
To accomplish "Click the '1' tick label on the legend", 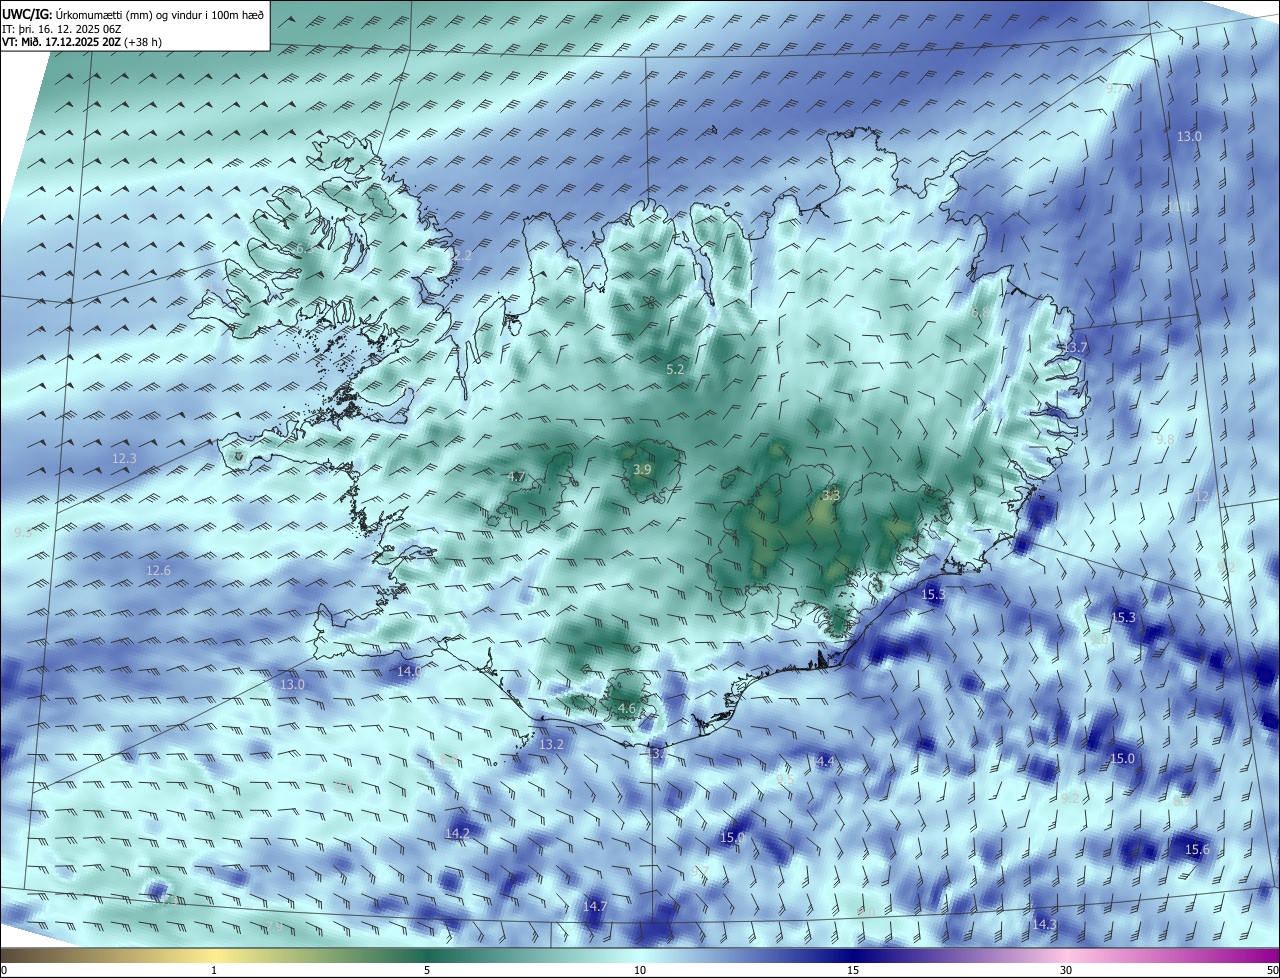I will click(214, 970).
